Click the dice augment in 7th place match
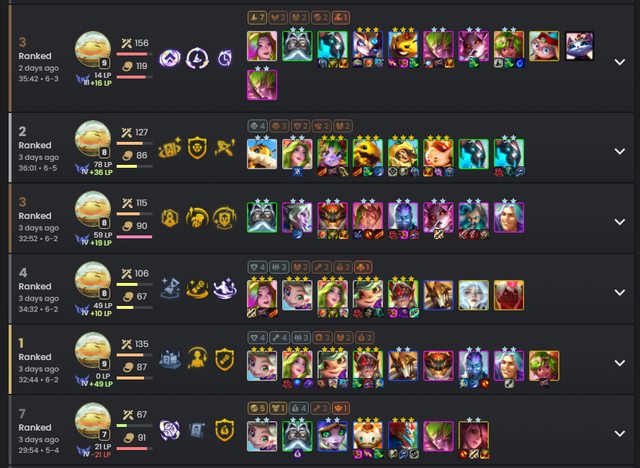The image size is (640, 468). (x=169, y=430)
